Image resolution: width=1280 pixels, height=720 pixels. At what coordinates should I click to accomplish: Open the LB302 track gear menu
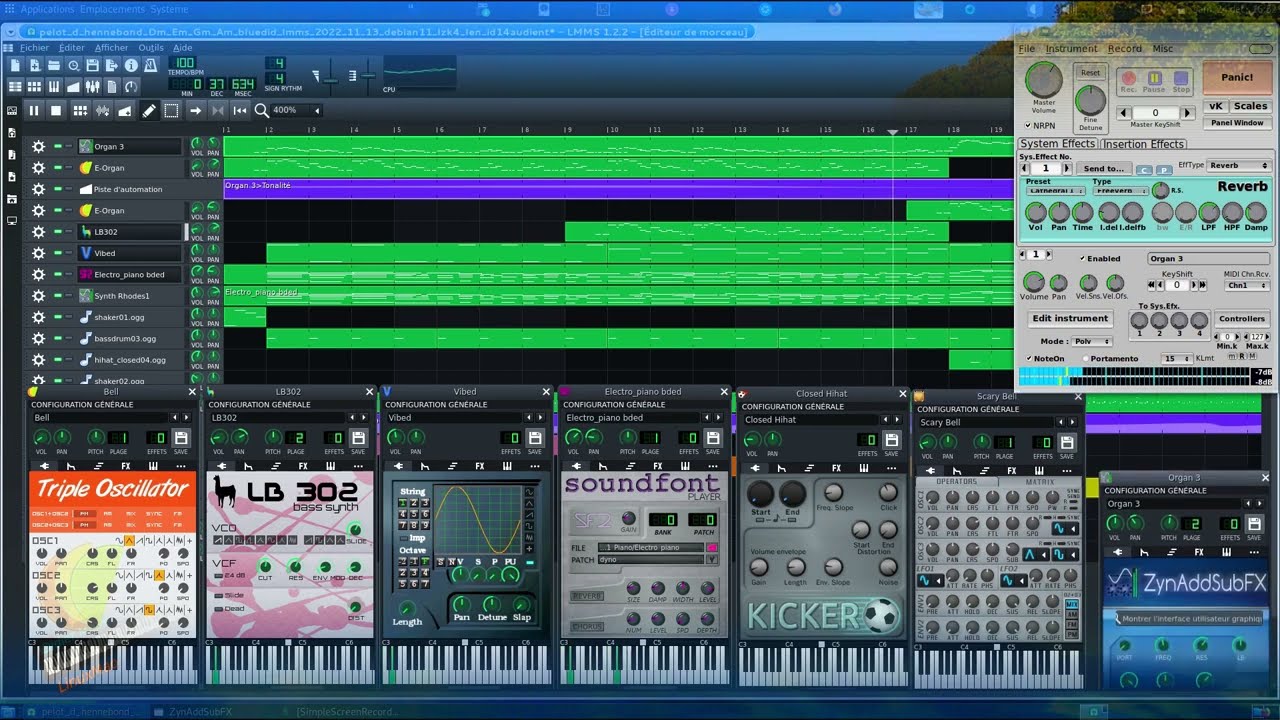(38, 232)
